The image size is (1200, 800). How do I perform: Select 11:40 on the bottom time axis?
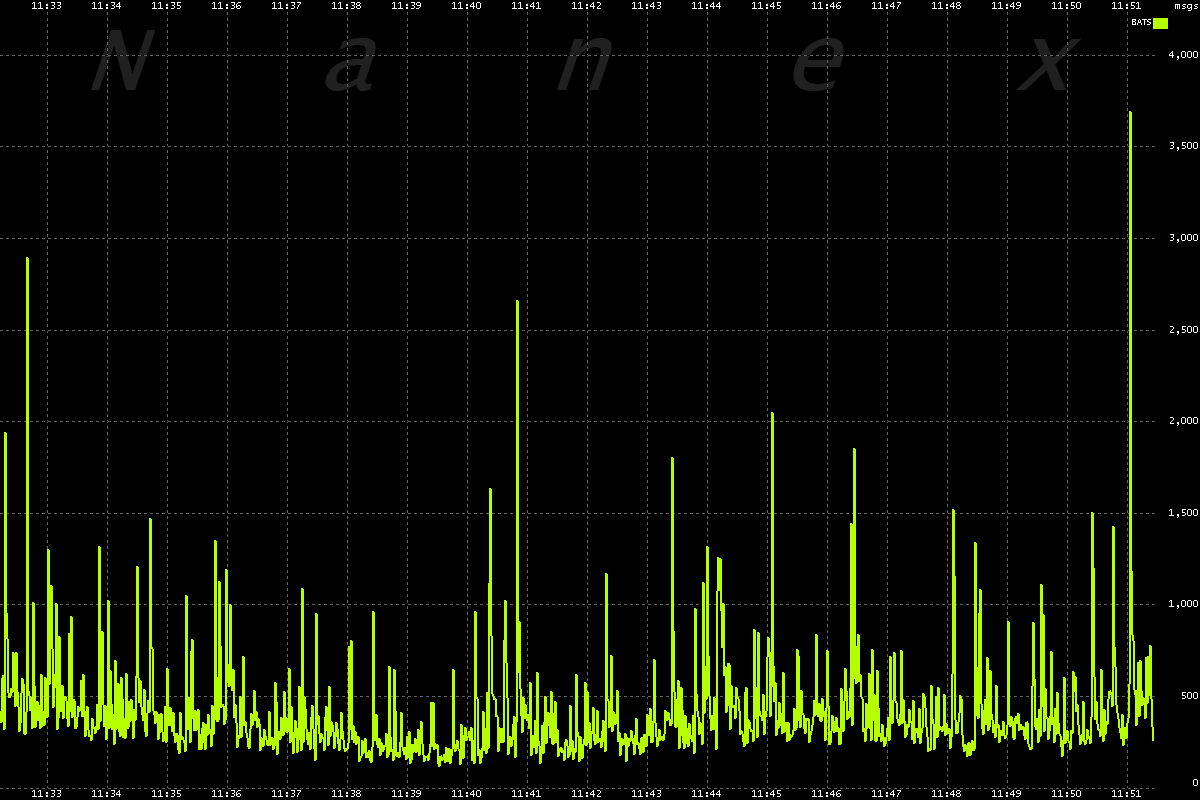[x=466, y=793]
